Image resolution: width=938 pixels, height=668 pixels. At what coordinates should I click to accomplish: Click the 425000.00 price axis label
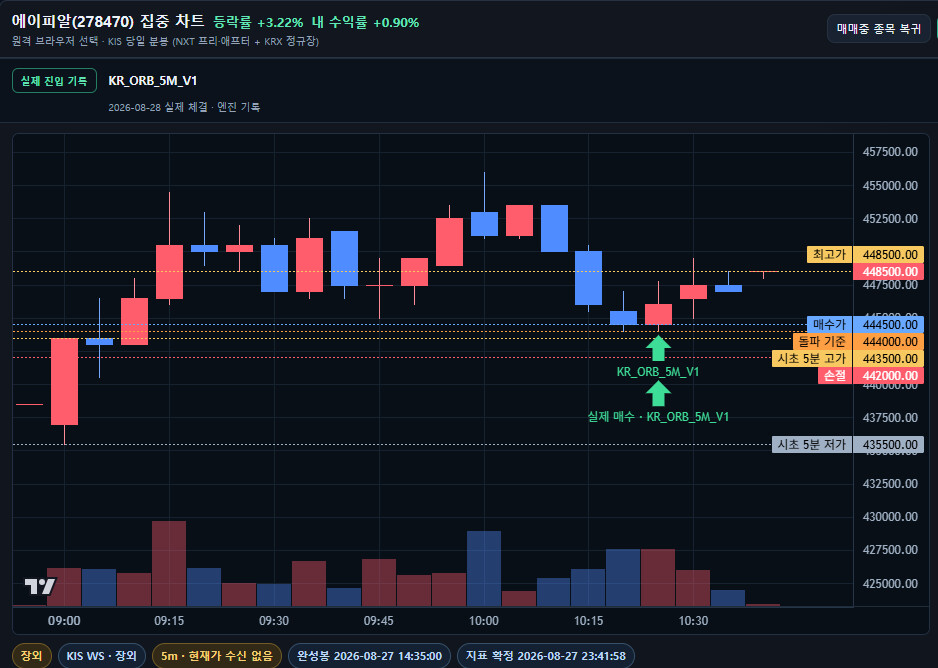(x=890, y=583)
